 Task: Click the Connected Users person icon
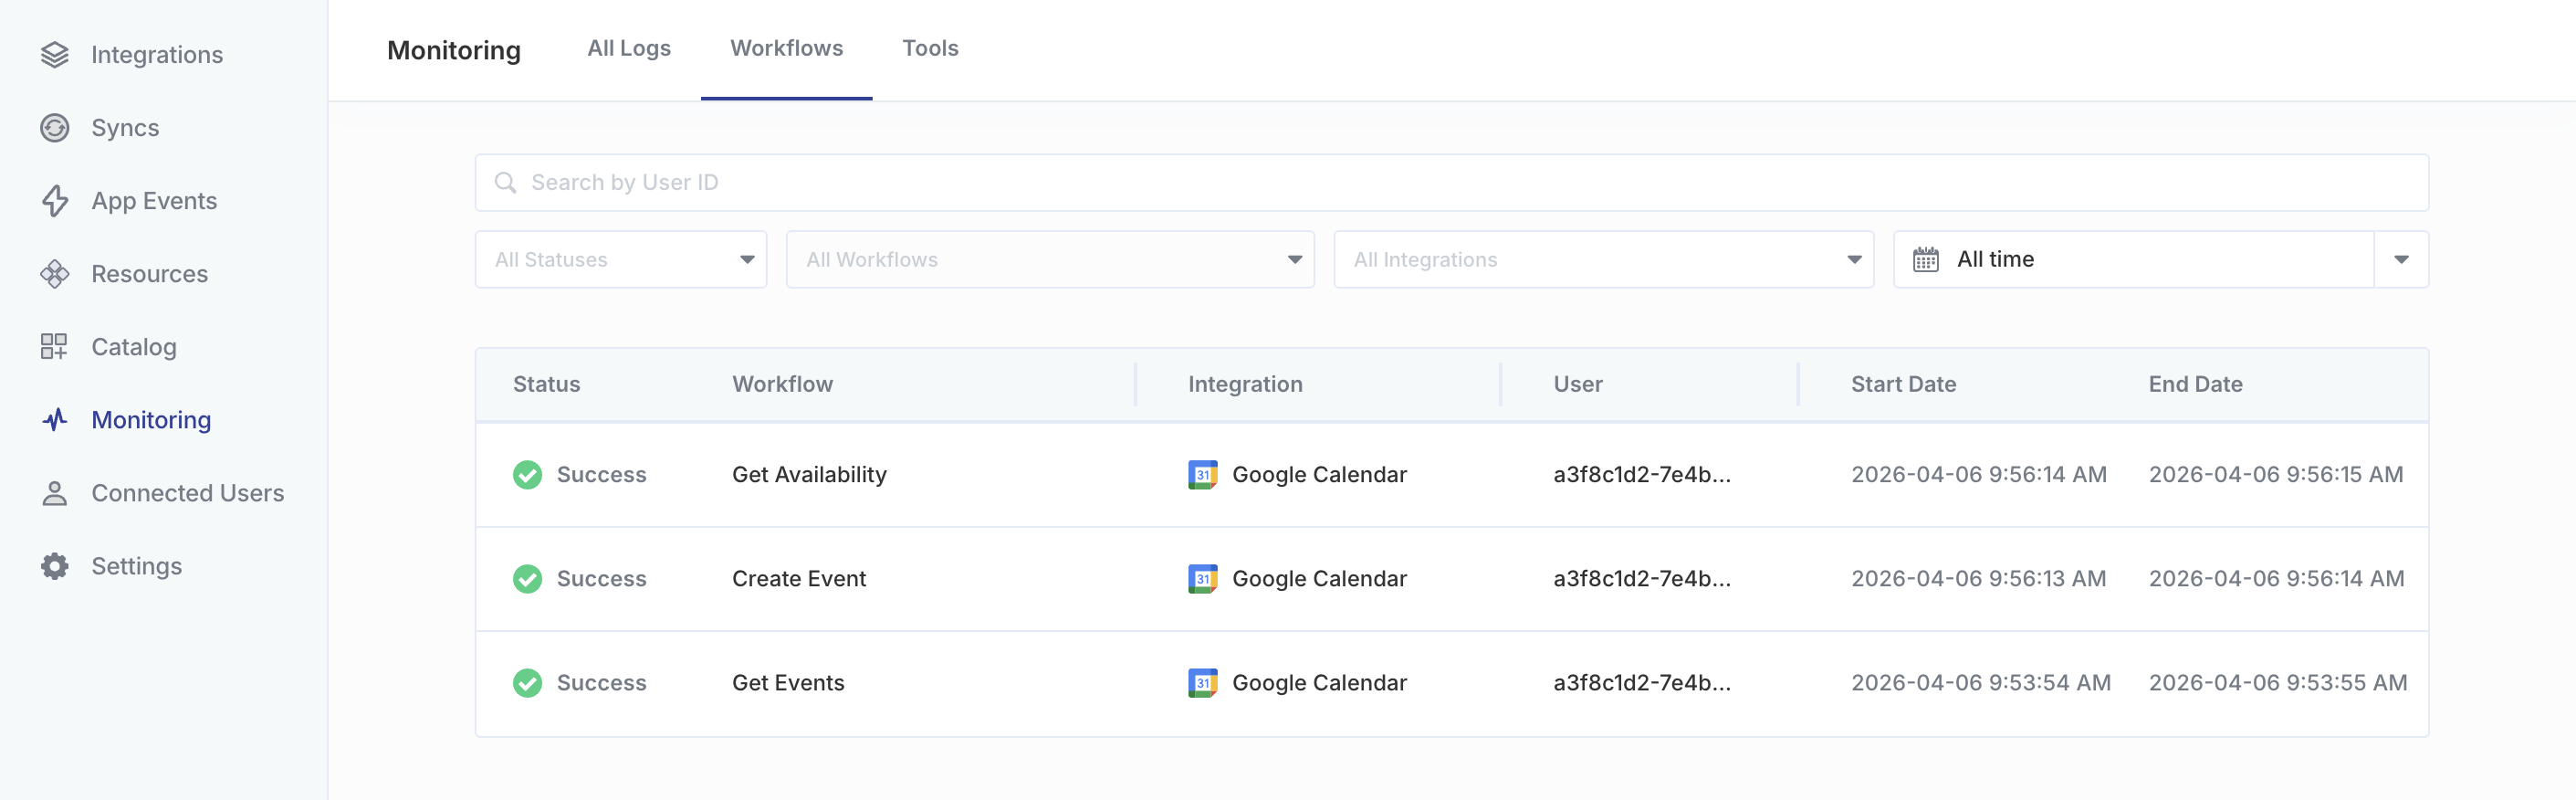click(55, 493)
